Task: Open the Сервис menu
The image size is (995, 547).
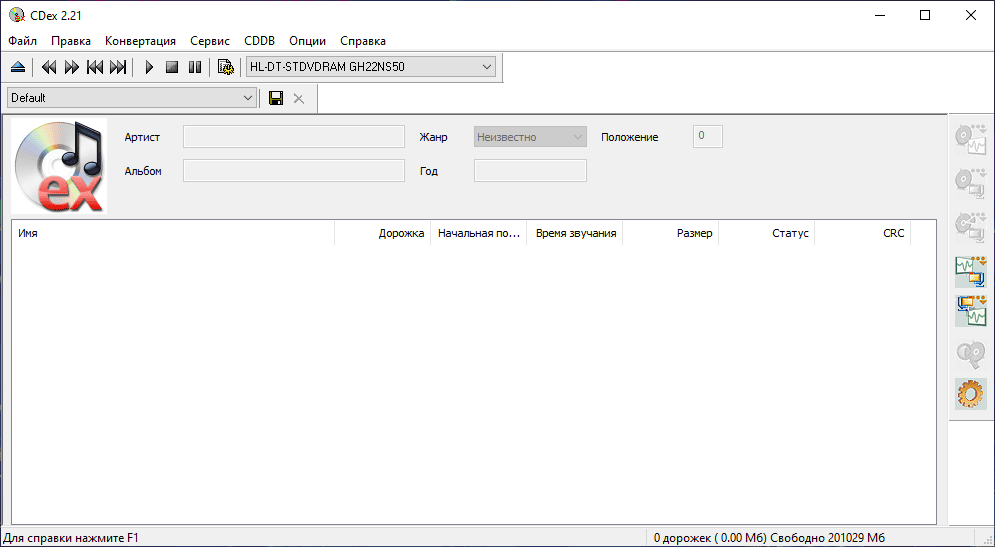Action: click(x=210, y=41)
